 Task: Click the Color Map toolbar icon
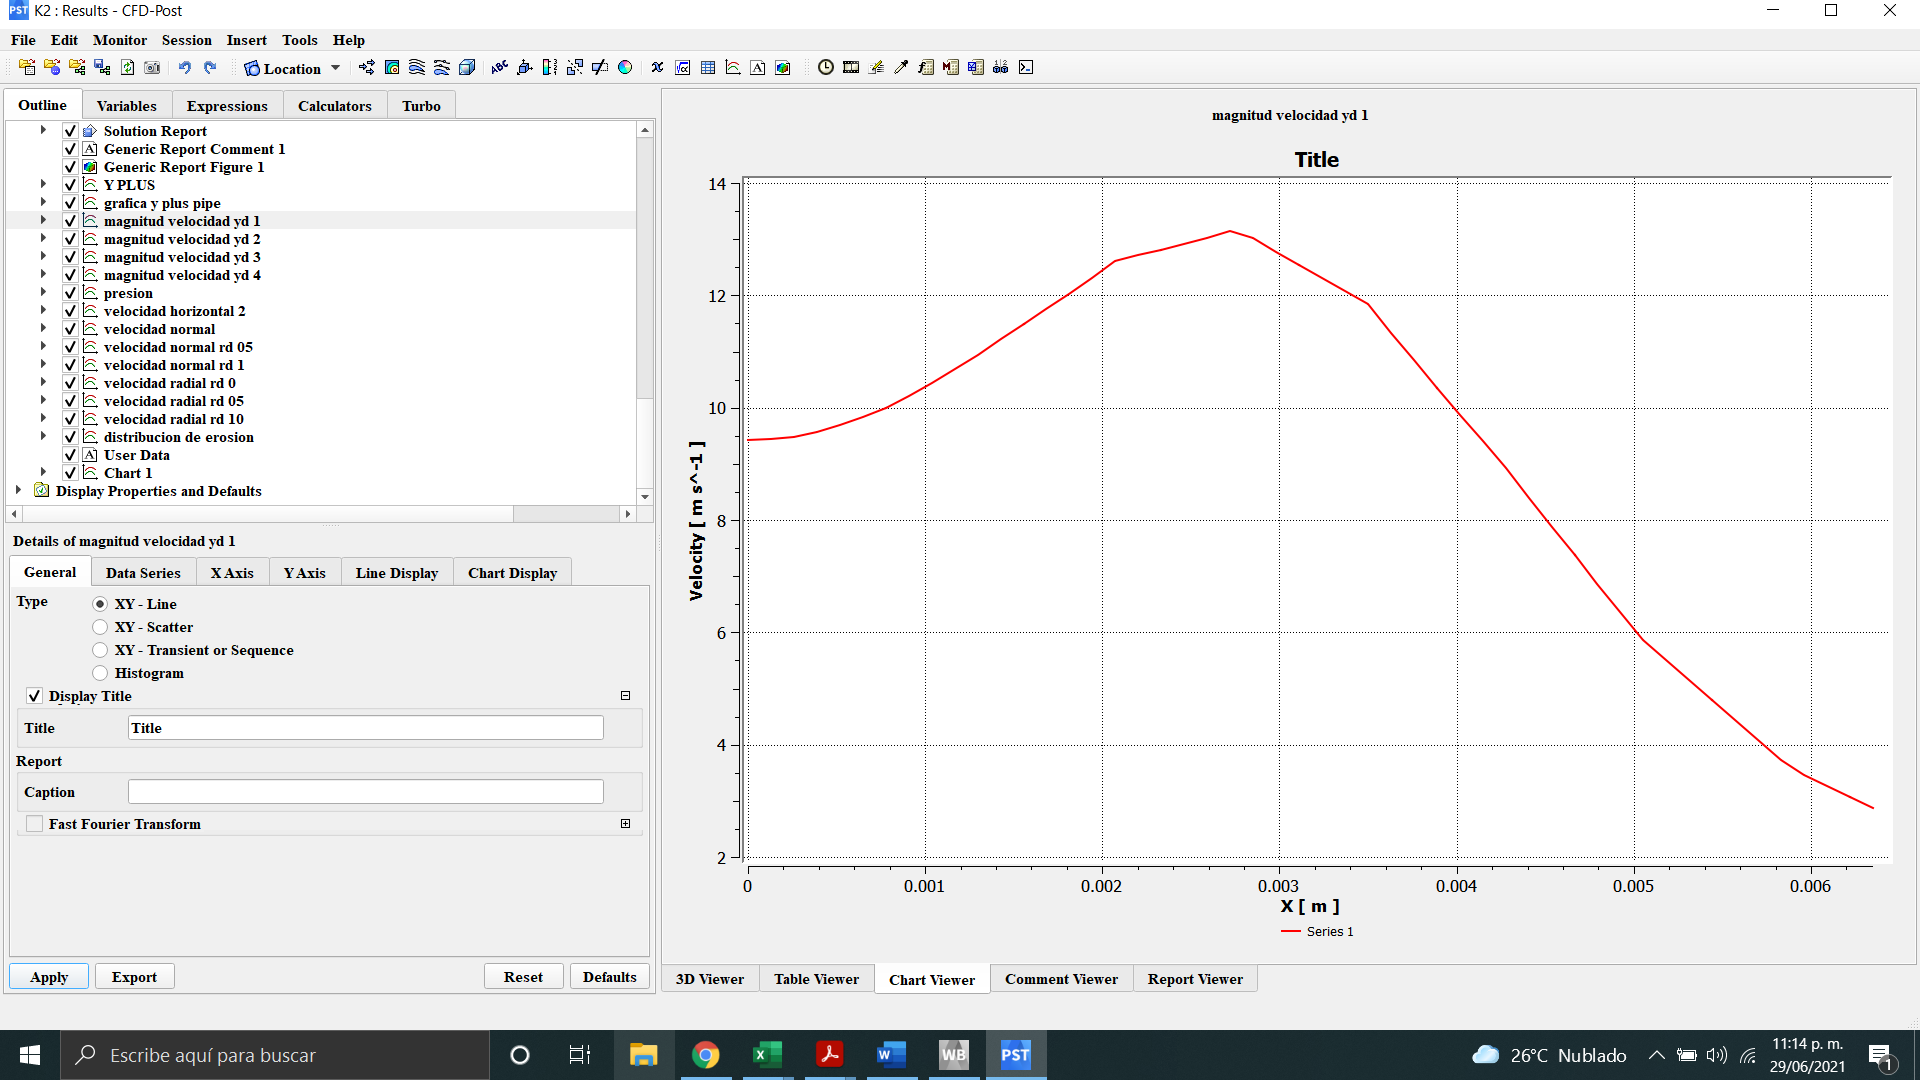point(625,68)
